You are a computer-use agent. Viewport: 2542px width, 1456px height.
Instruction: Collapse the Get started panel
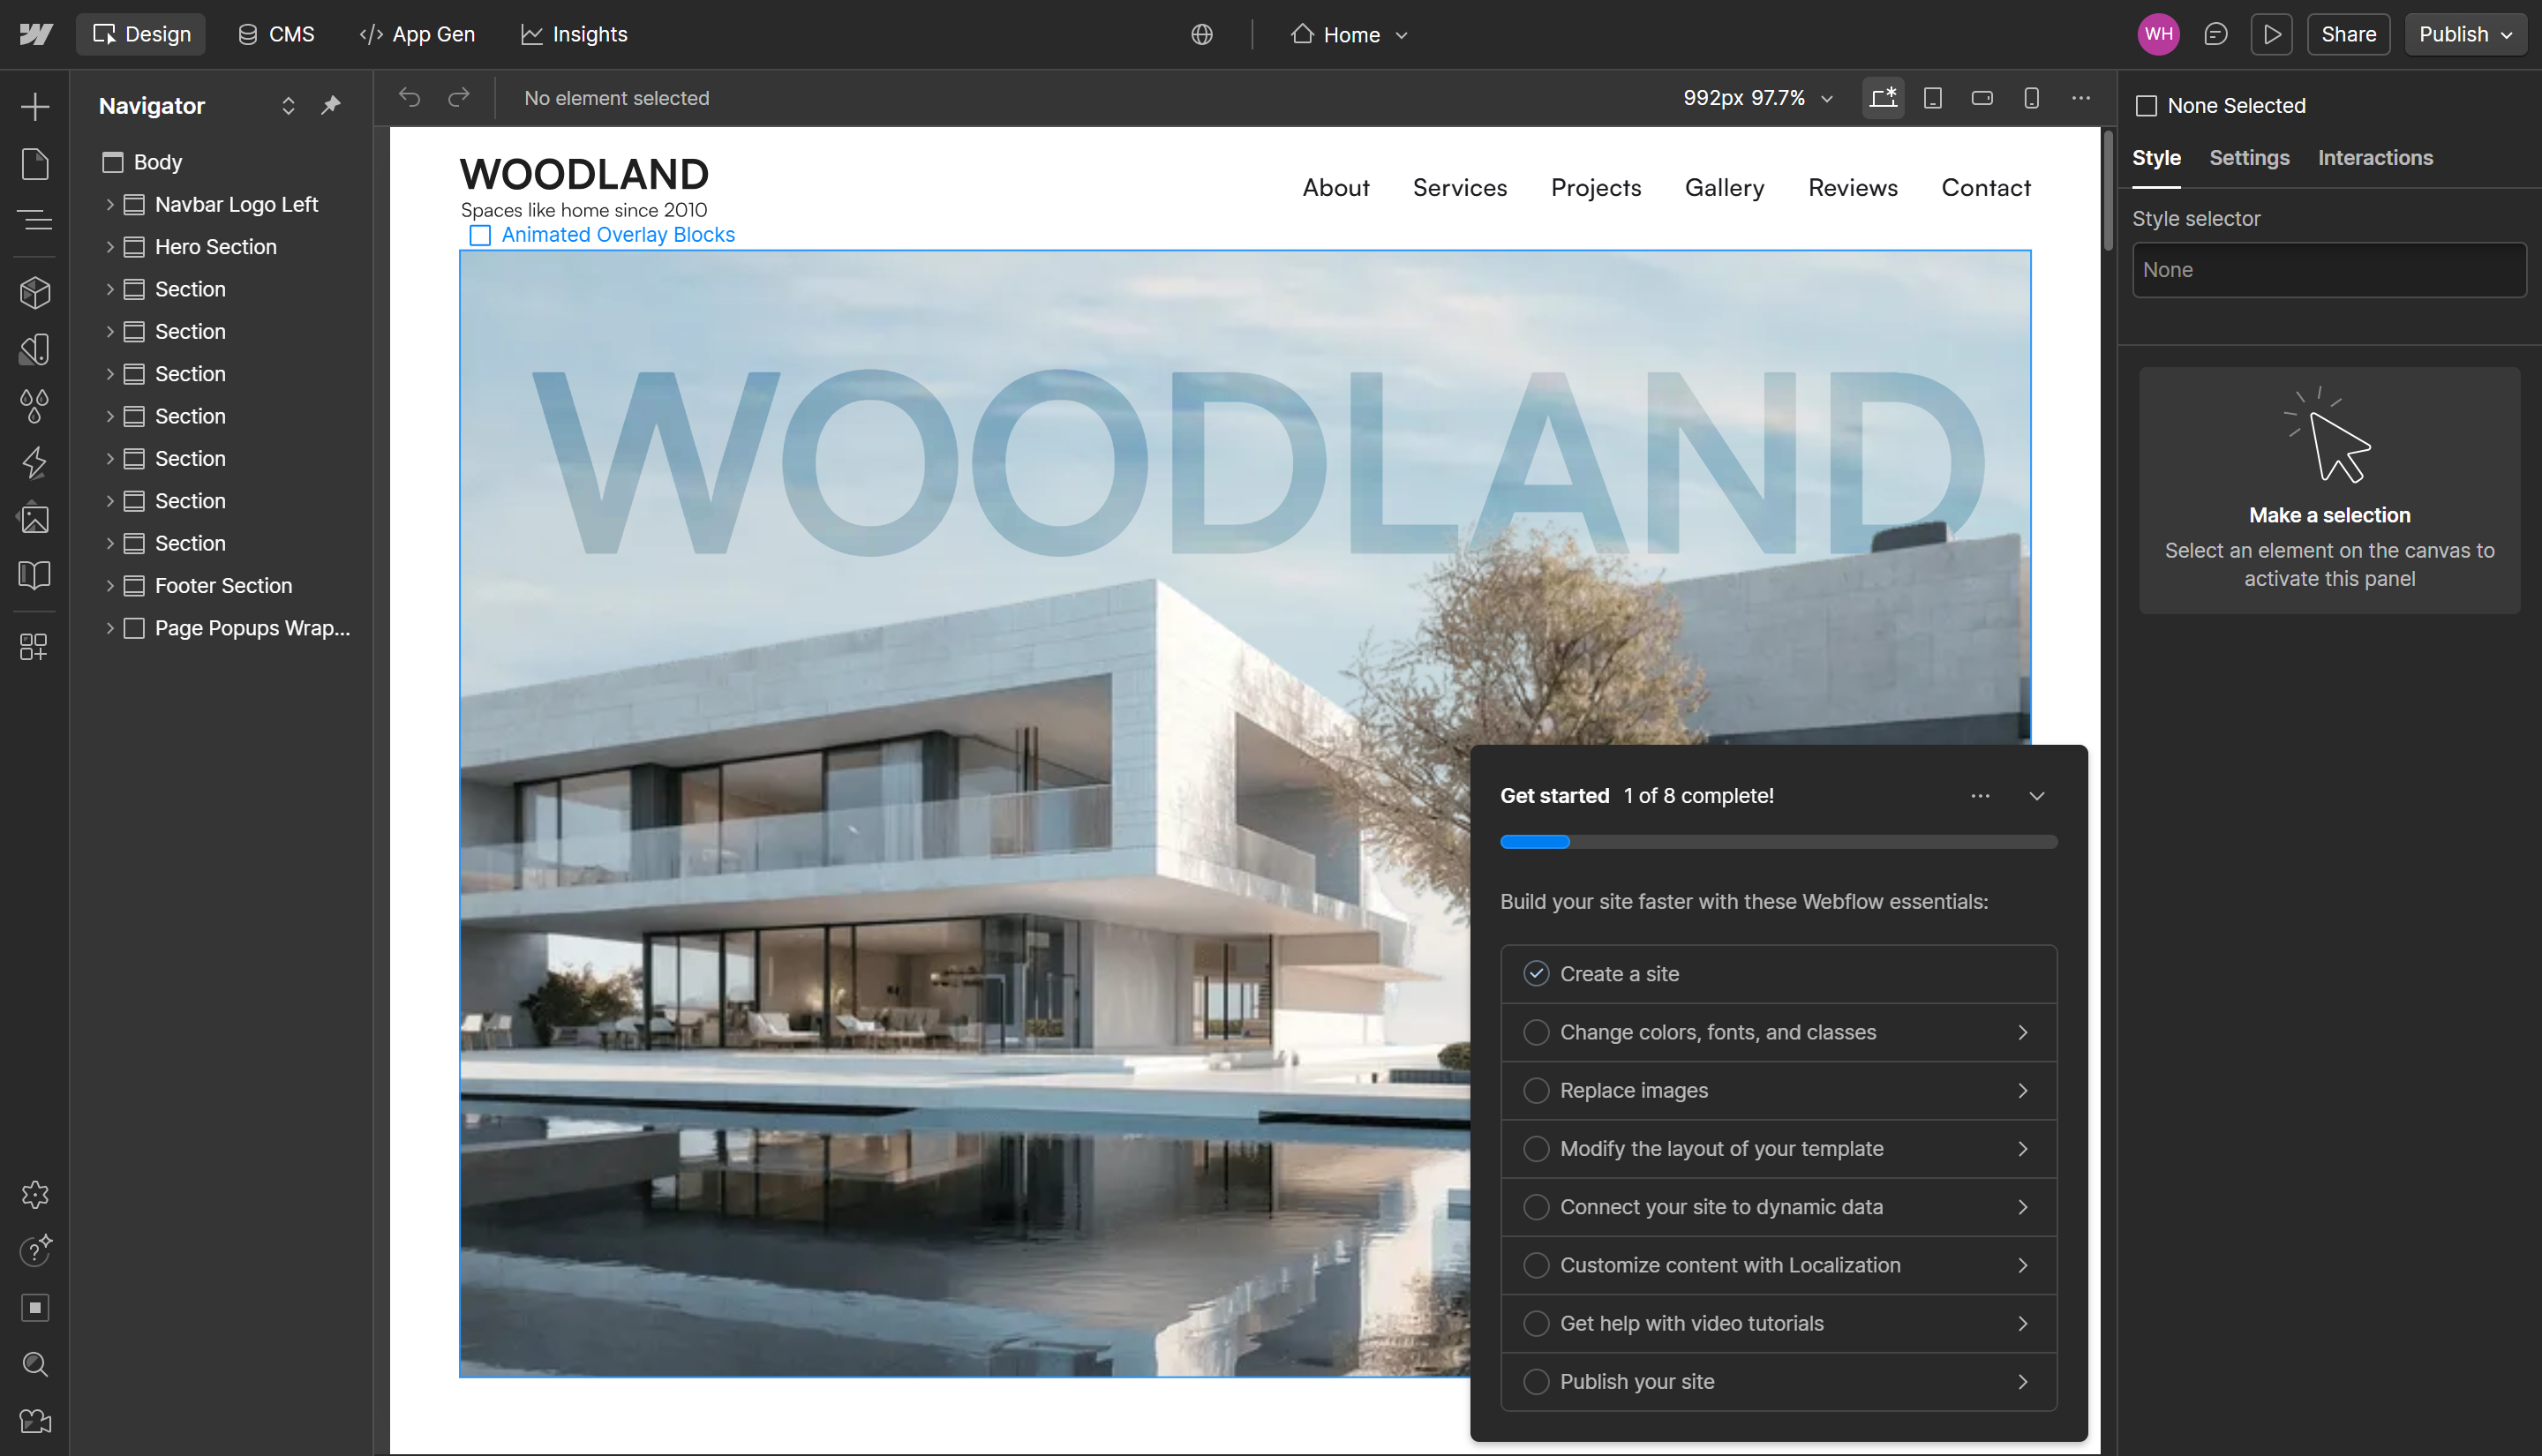click(x=2038, y=796)
